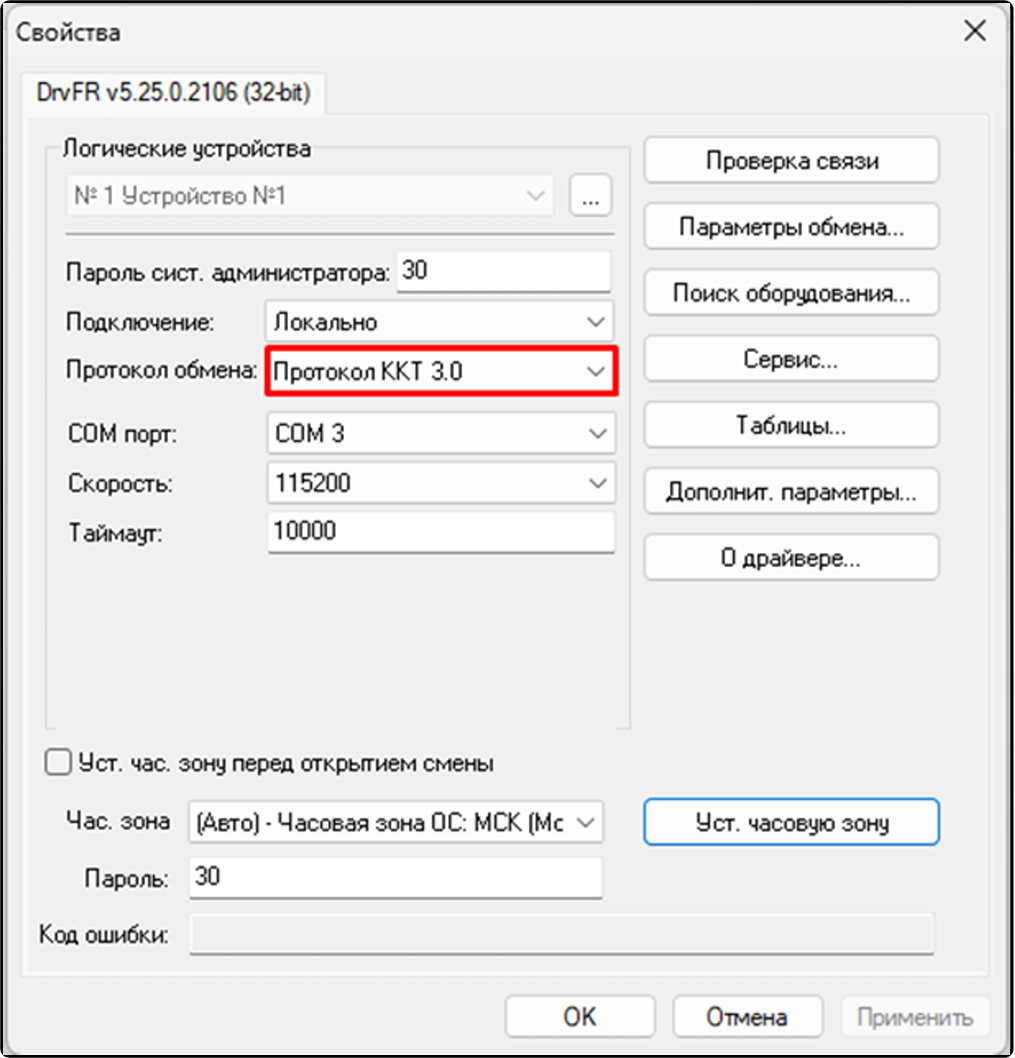Open Дополнит. параметры settings
Screen dimensions: 1015x1058
(x=792, y=491)
